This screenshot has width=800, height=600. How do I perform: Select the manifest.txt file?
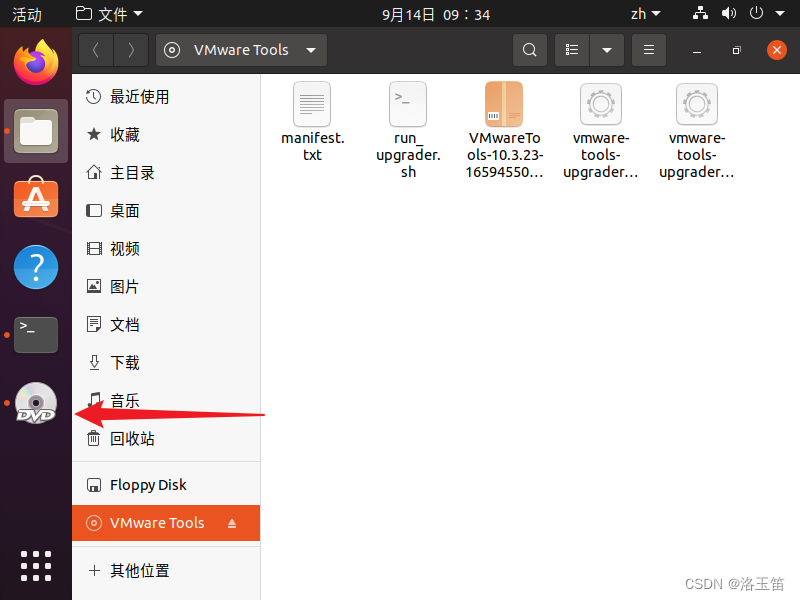pos(312,122)
